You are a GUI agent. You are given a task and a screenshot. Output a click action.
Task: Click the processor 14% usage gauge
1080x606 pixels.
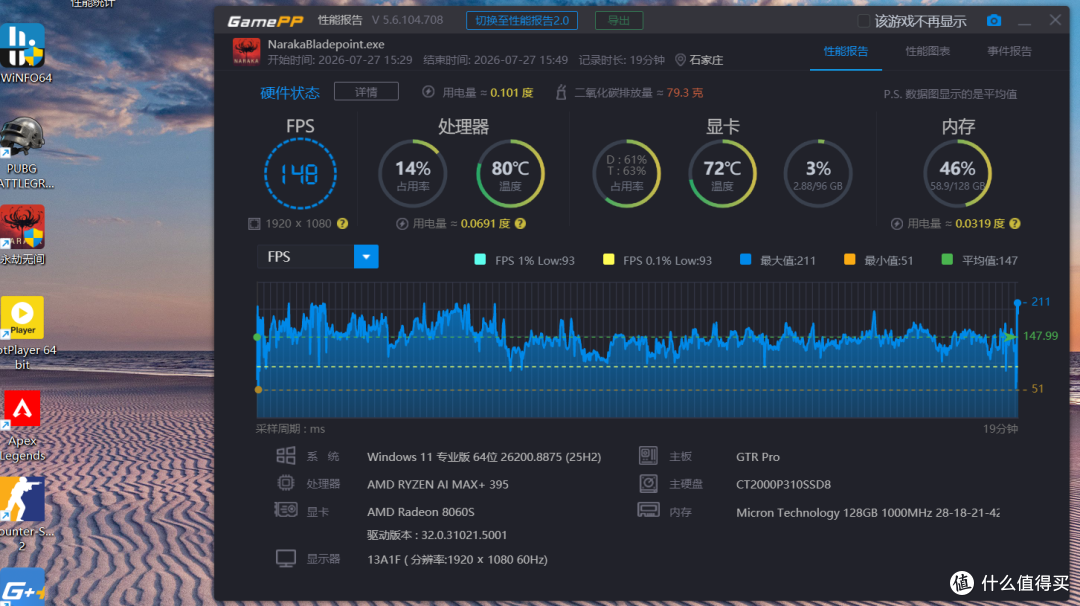(x=413, y=174)
